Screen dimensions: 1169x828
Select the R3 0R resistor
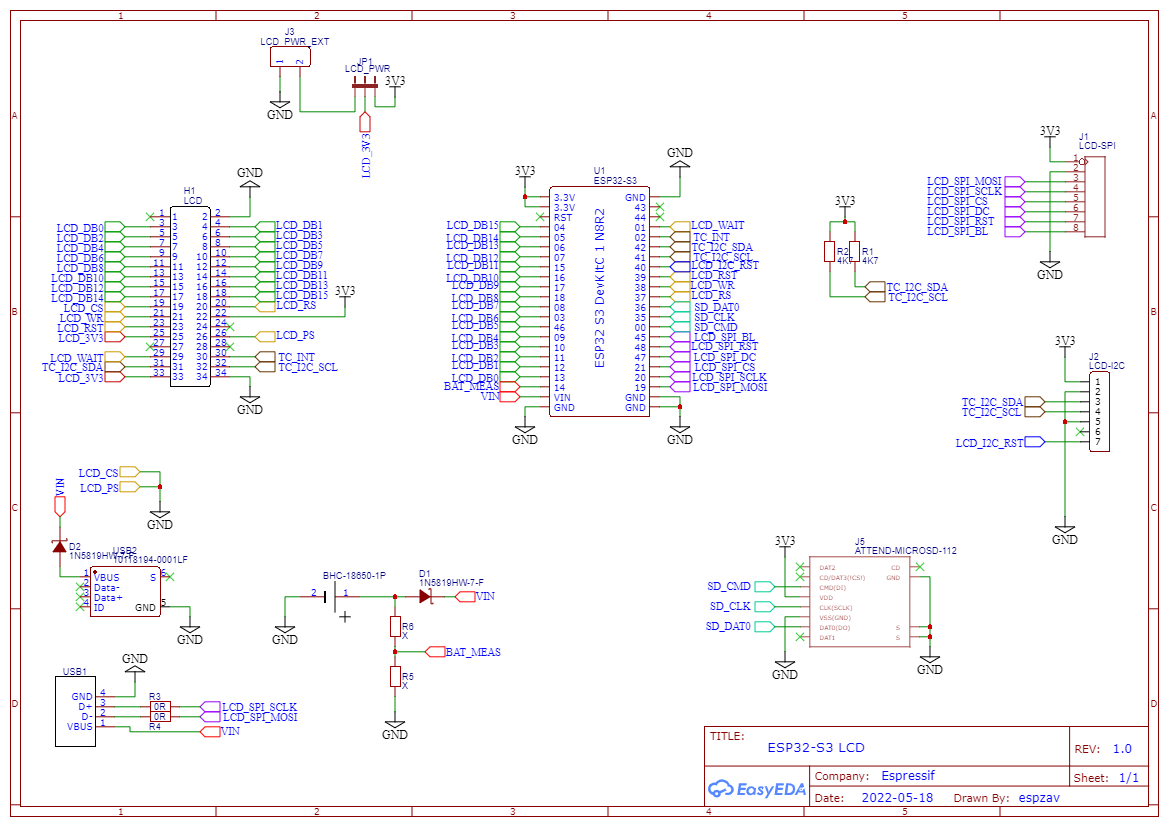point(160,707)
